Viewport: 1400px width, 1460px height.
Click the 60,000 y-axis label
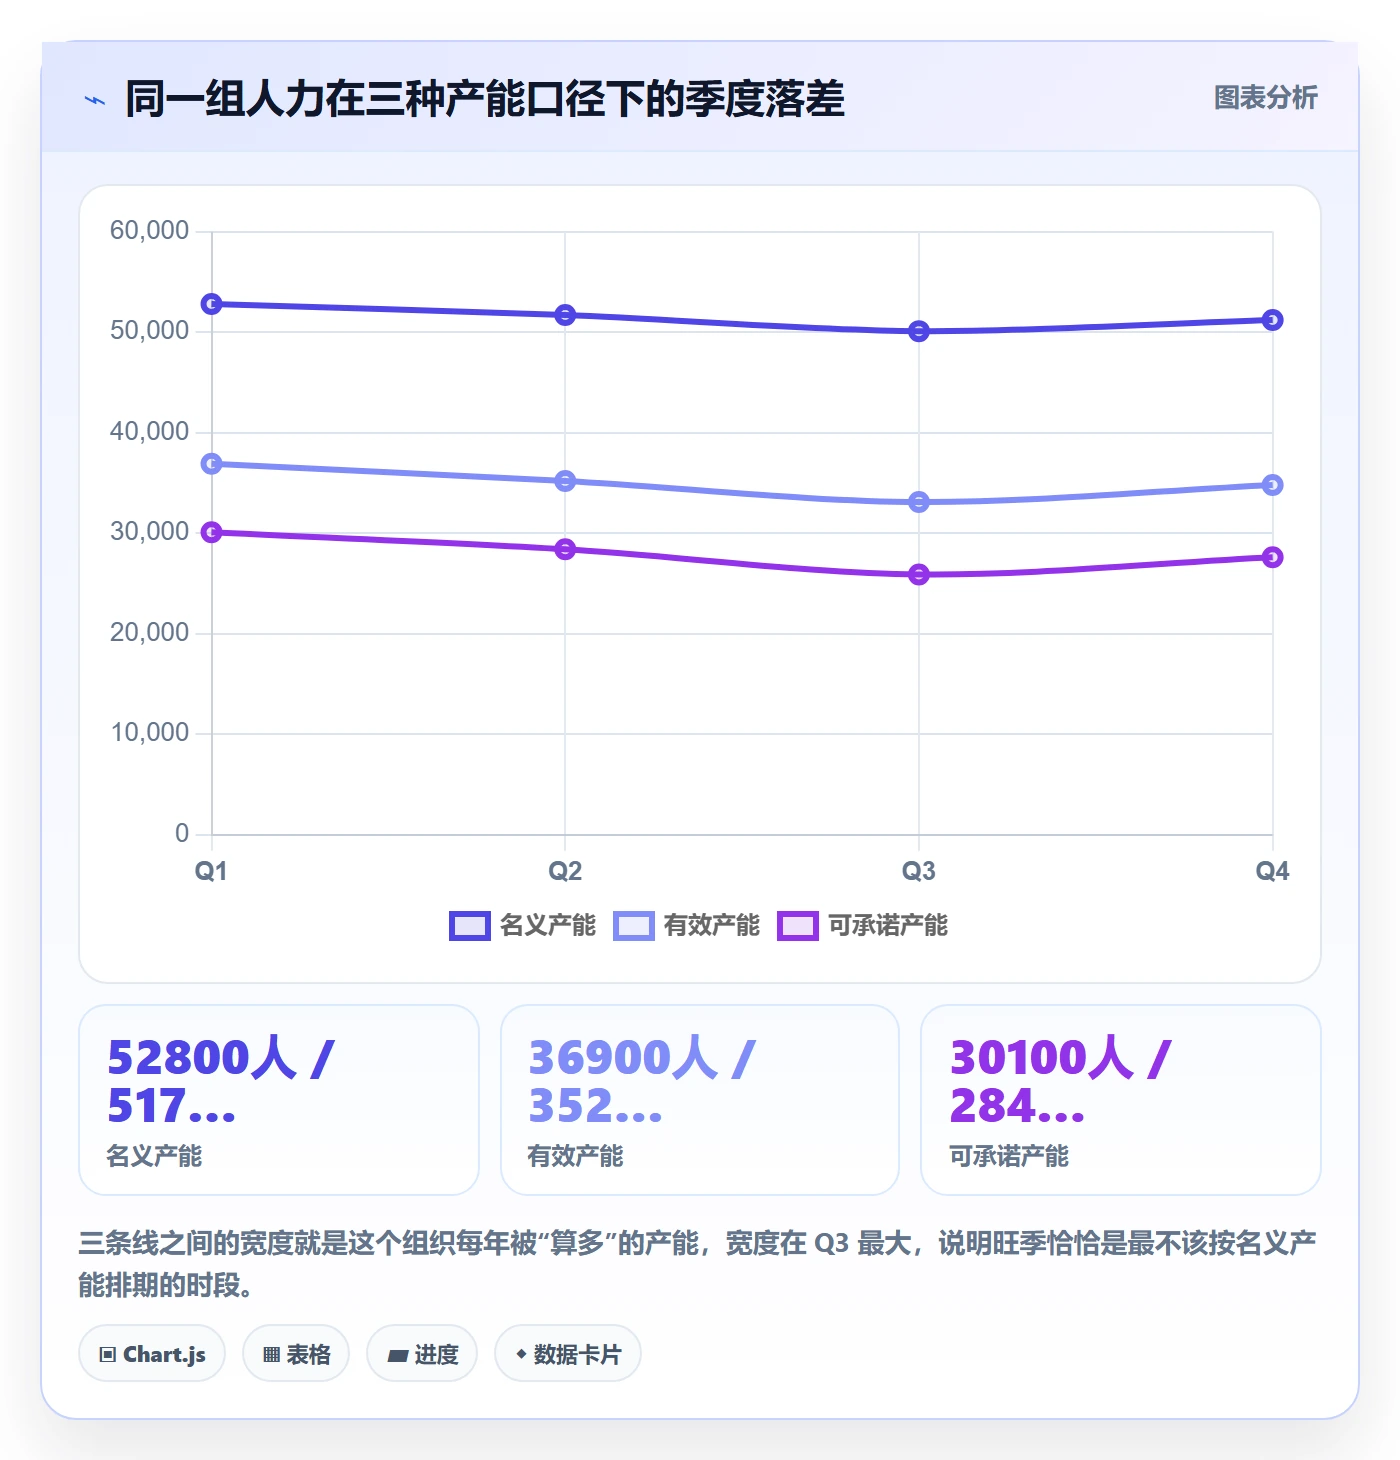pos(149,231)
